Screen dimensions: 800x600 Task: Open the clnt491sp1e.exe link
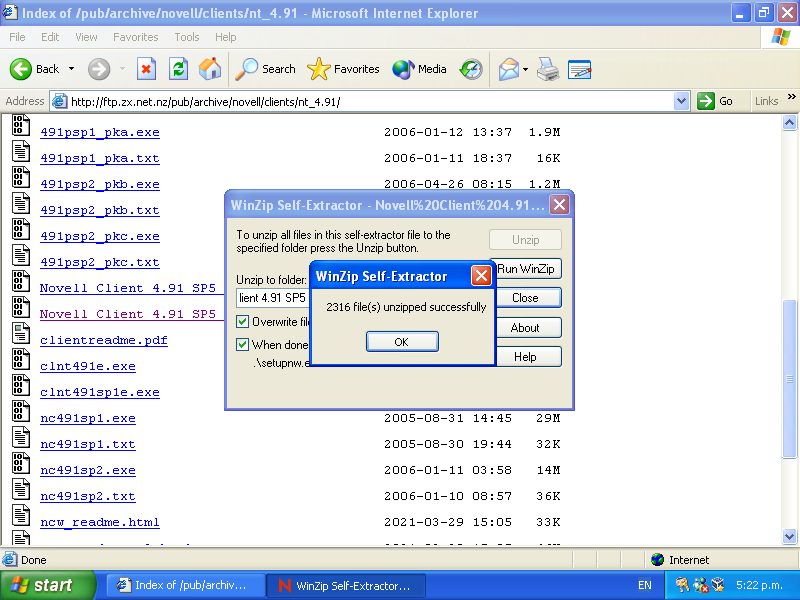click(x=100, y=392)
